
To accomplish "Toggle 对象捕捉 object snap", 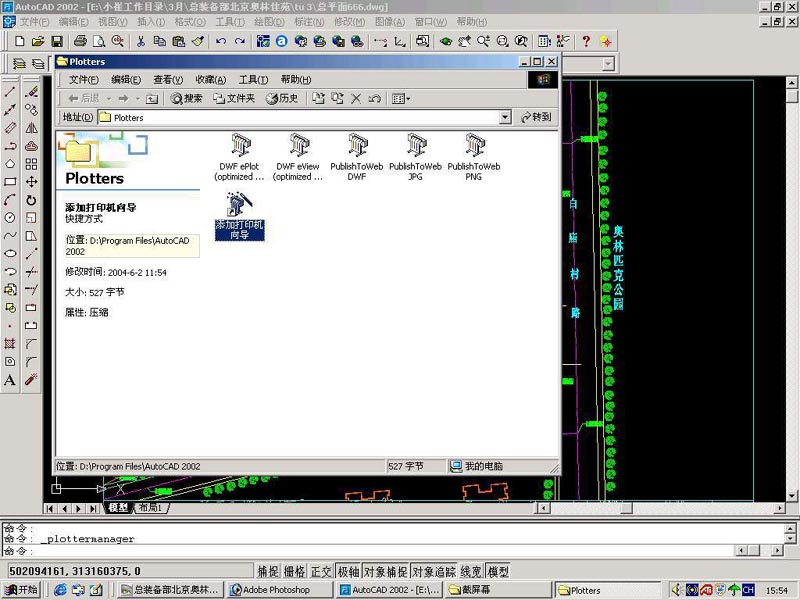I will point(385,571).
